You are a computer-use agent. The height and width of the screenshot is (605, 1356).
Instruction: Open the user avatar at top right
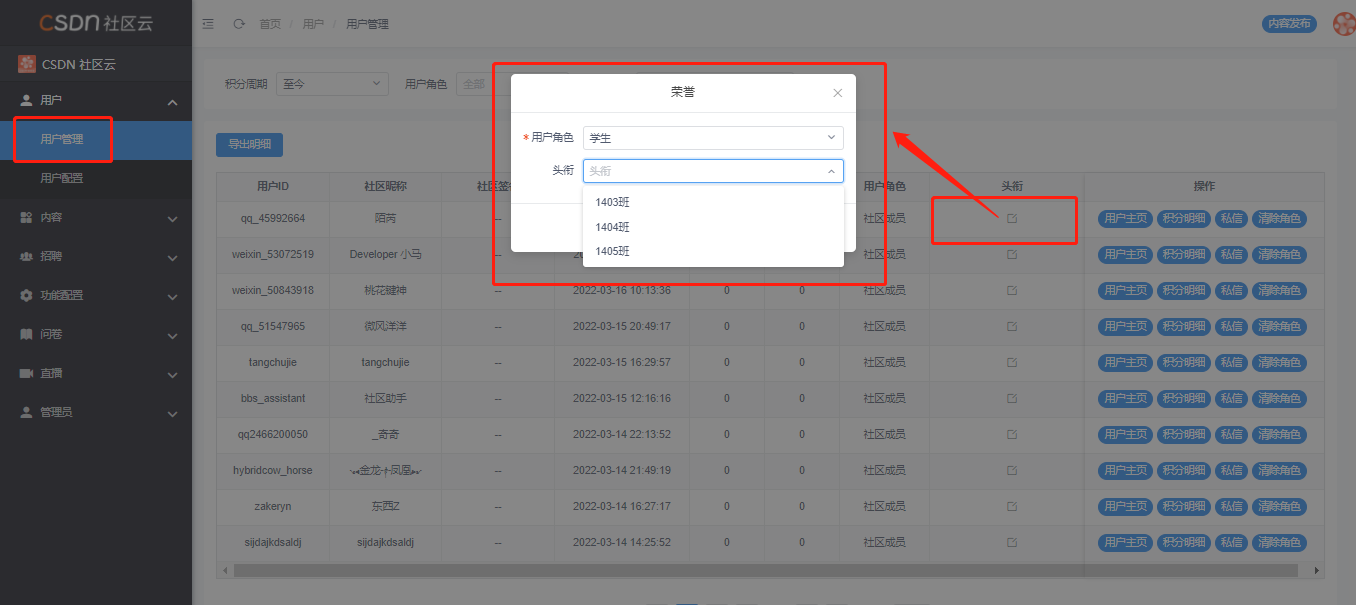point(1345,23)
